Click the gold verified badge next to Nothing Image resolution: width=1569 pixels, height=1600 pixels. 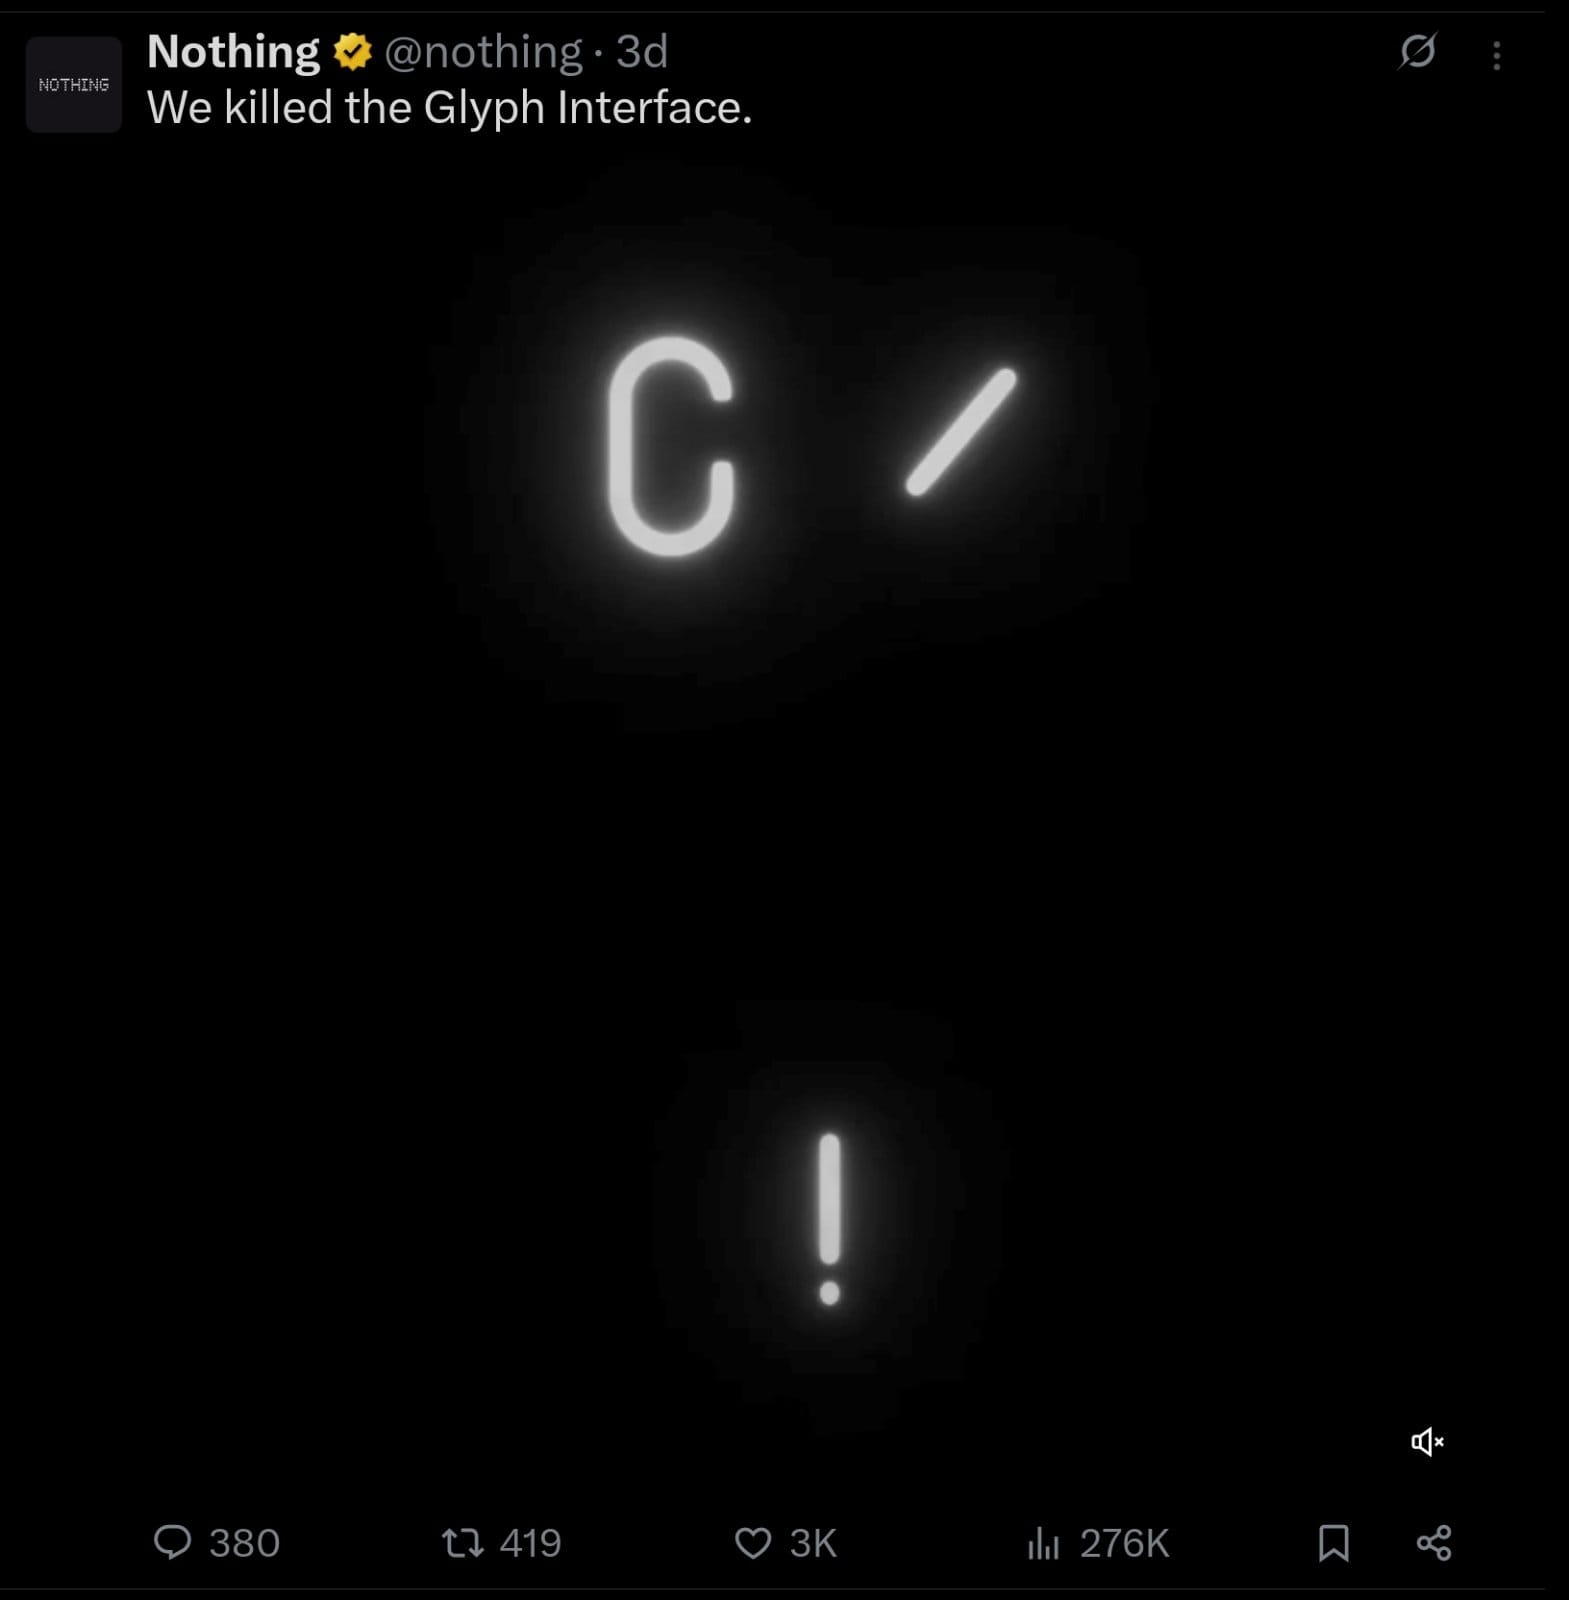[x=352, y=52]
